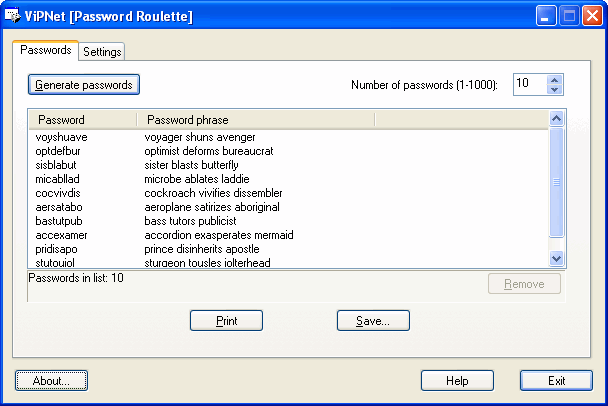Viewport: 608px width, 406px height.
Task: Close the ViPNet Password Roulette window
Action: 592,16
